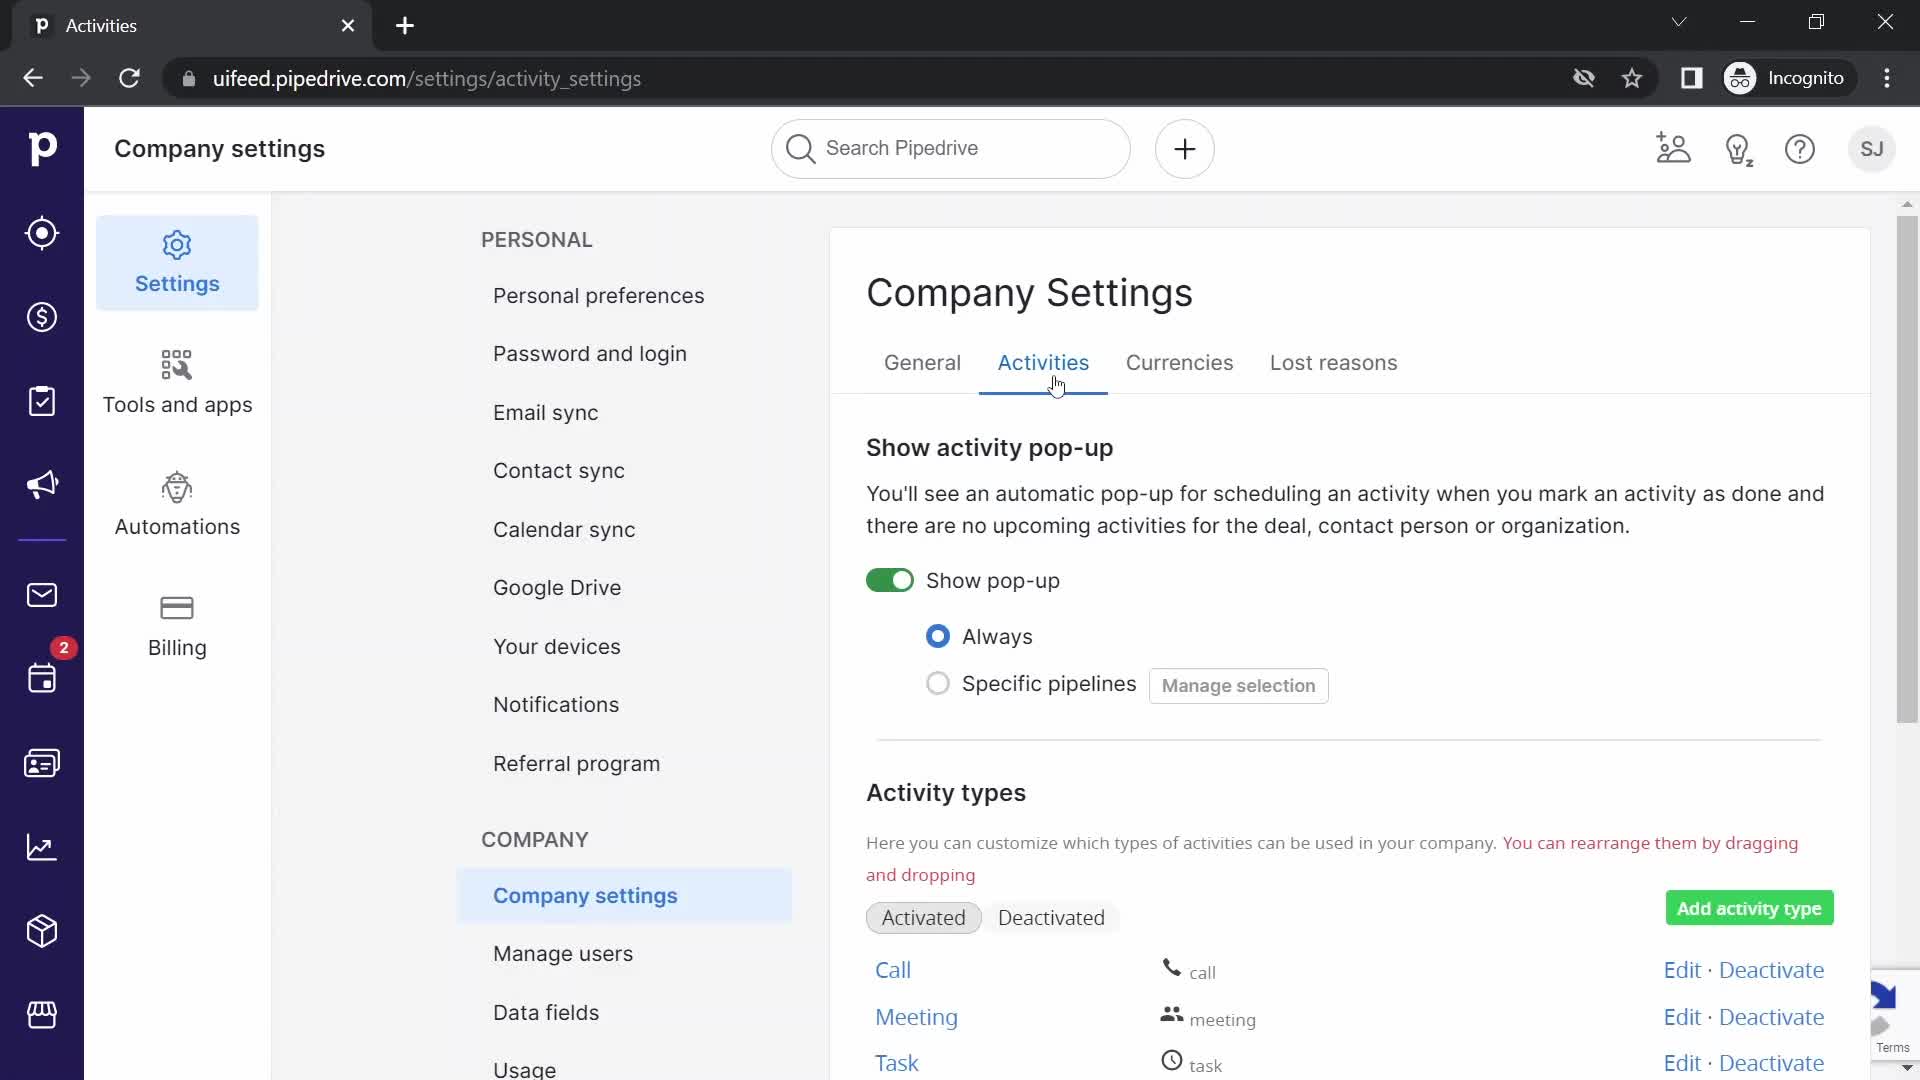Click the Add activity type button

[1749, 908]
